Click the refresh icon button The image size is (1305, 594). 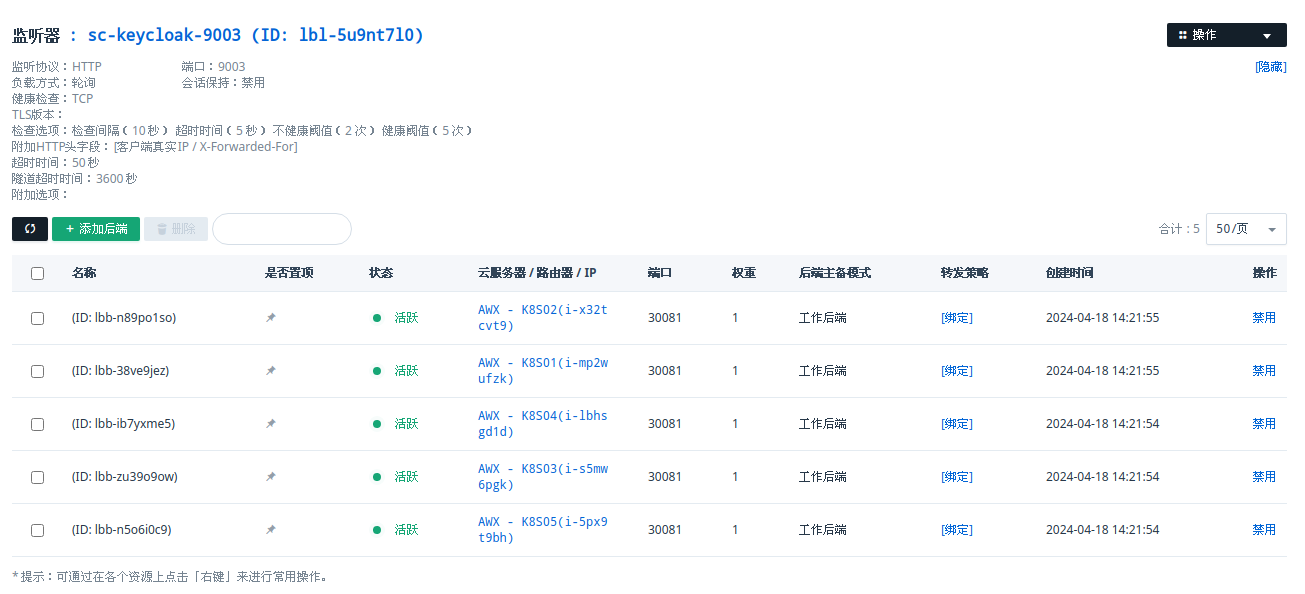coord(30,229)
